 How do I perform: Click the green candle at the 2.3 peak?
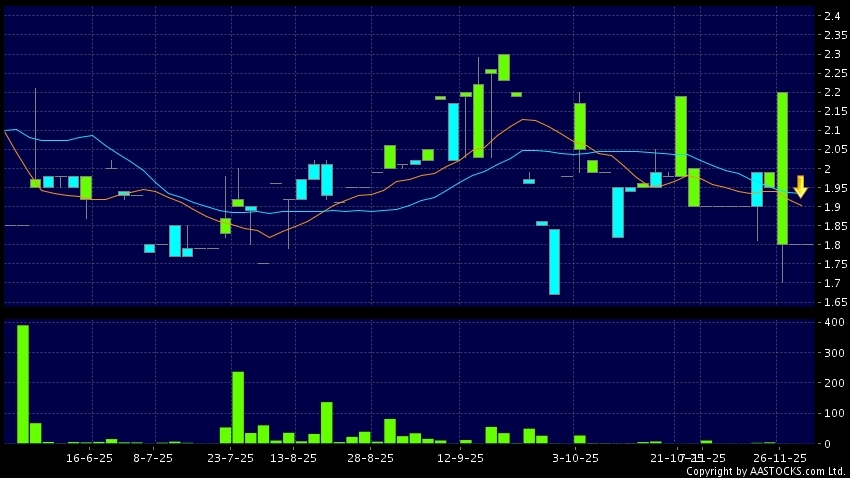504,67
